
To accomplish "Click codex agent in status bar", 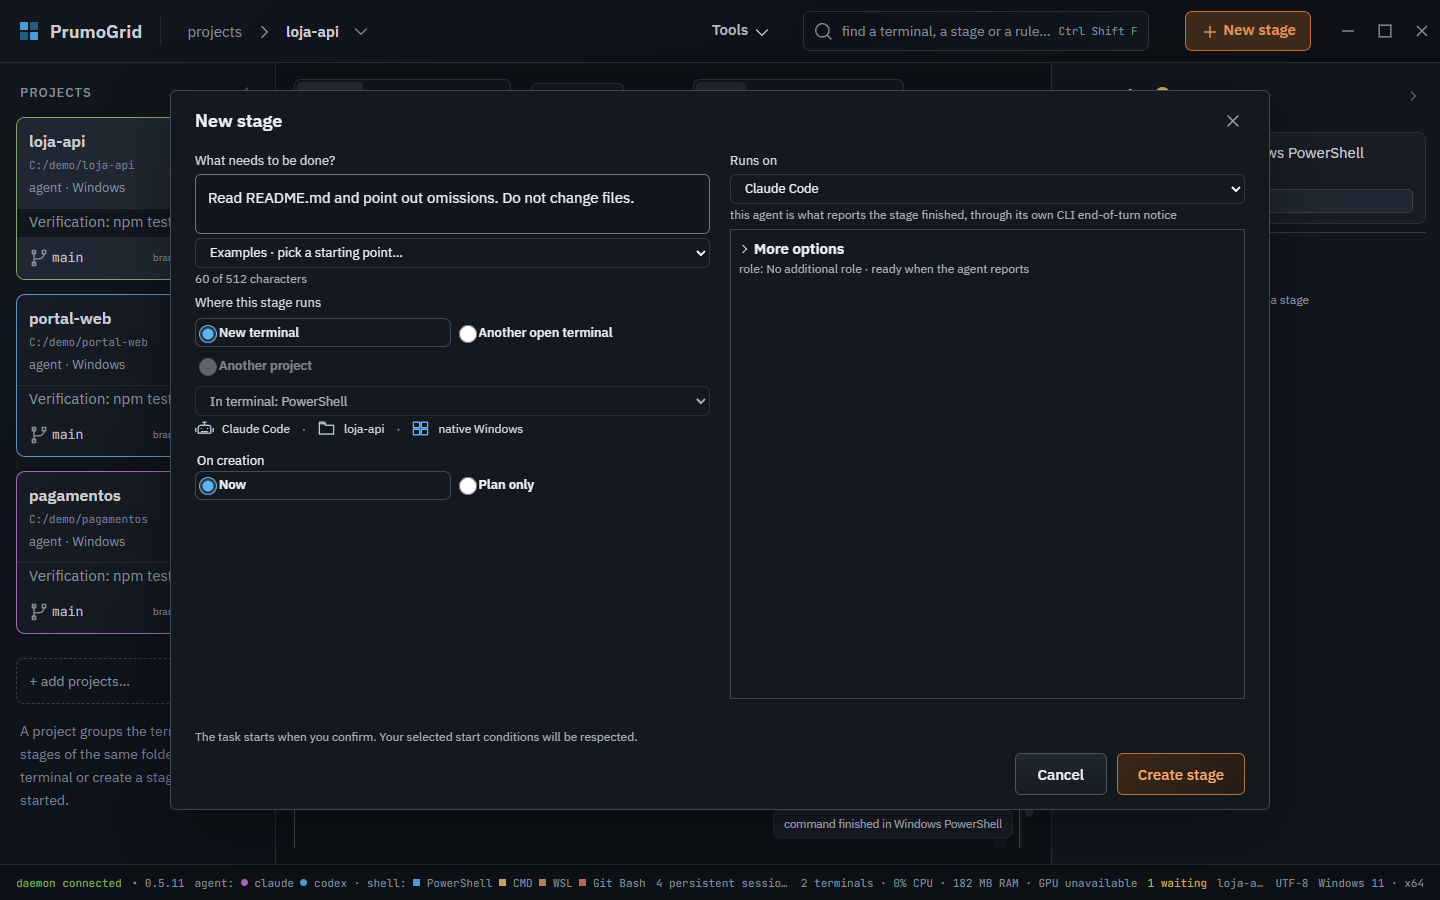I will (x=323, y=883).
